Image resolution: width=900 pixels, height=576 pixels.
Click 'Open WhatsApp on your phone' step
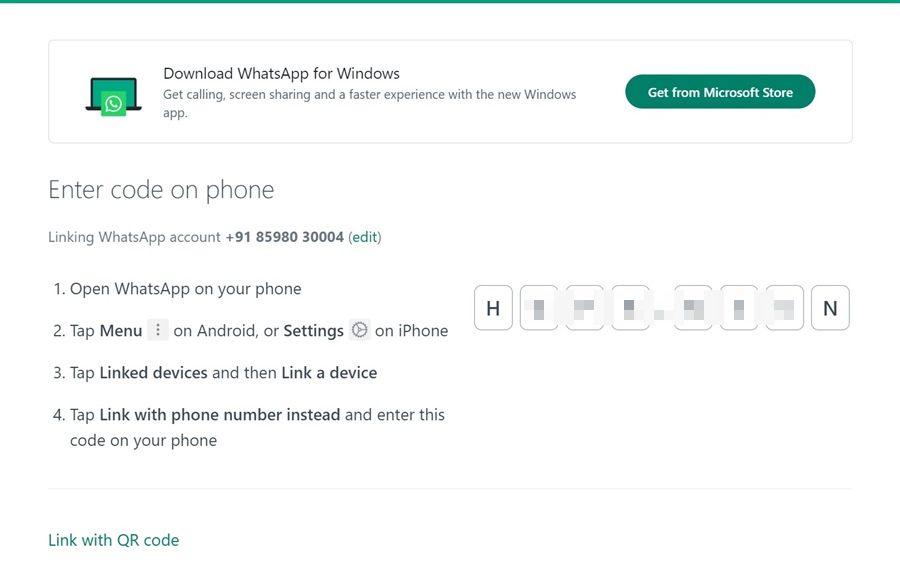185,289
